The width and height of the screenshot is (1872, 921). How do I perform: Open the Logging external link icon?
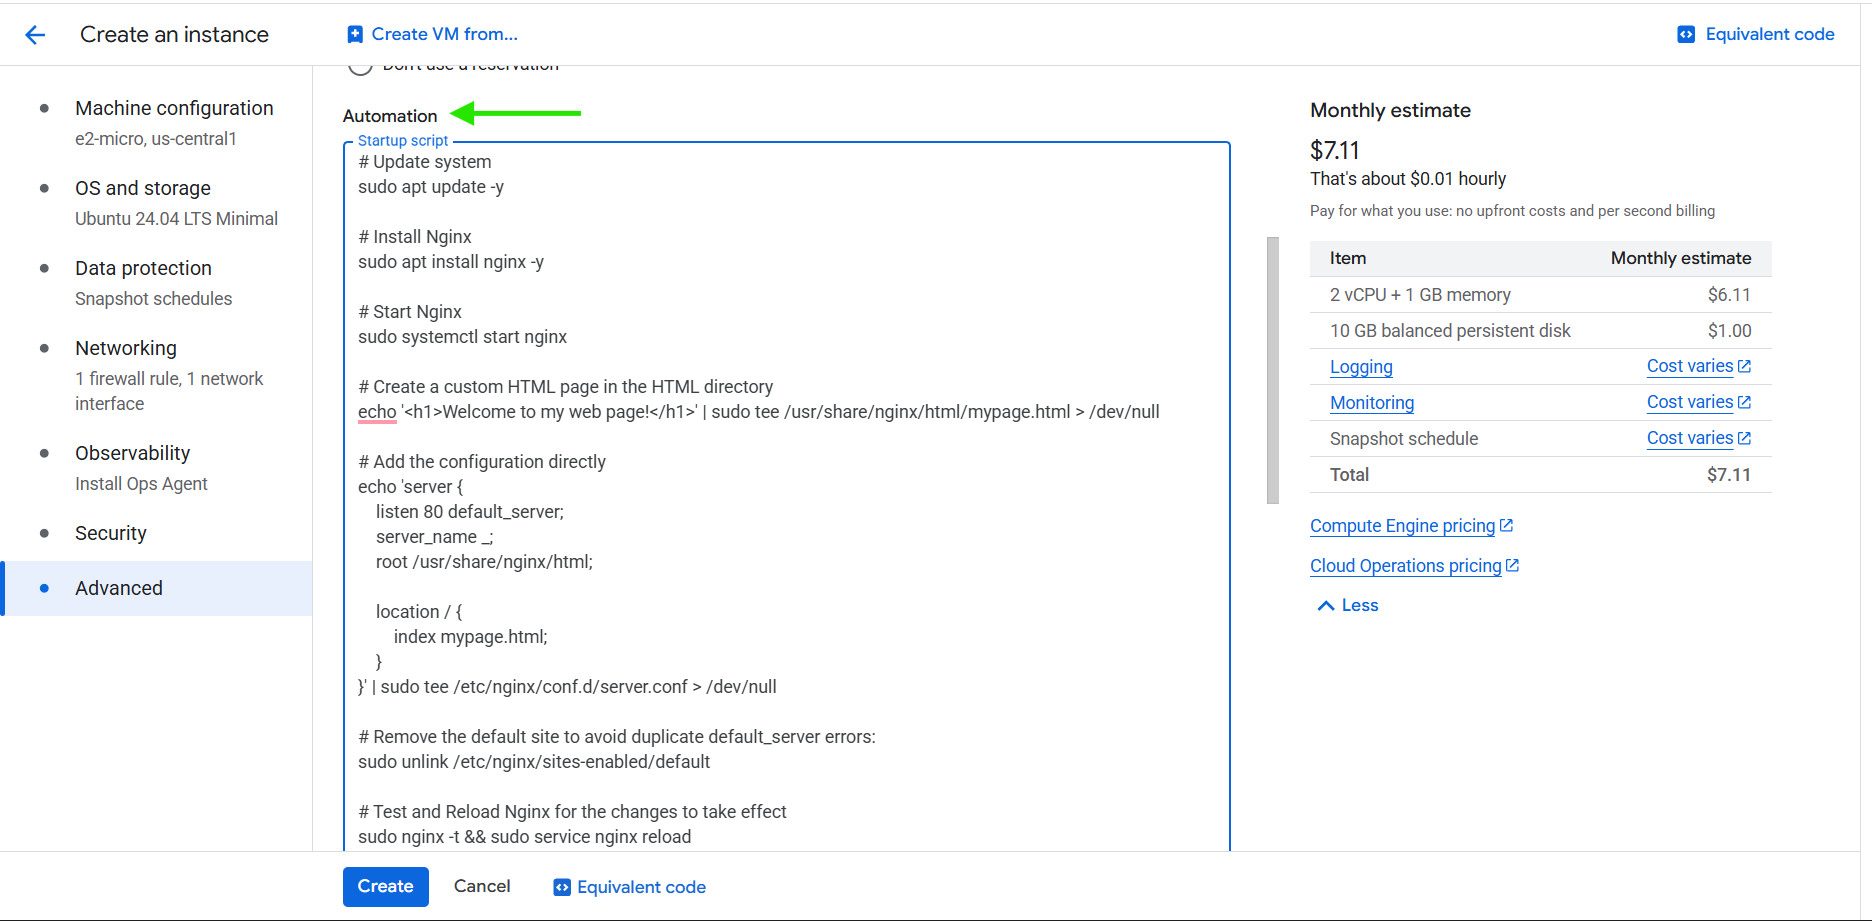click(x=1745, y=365)
